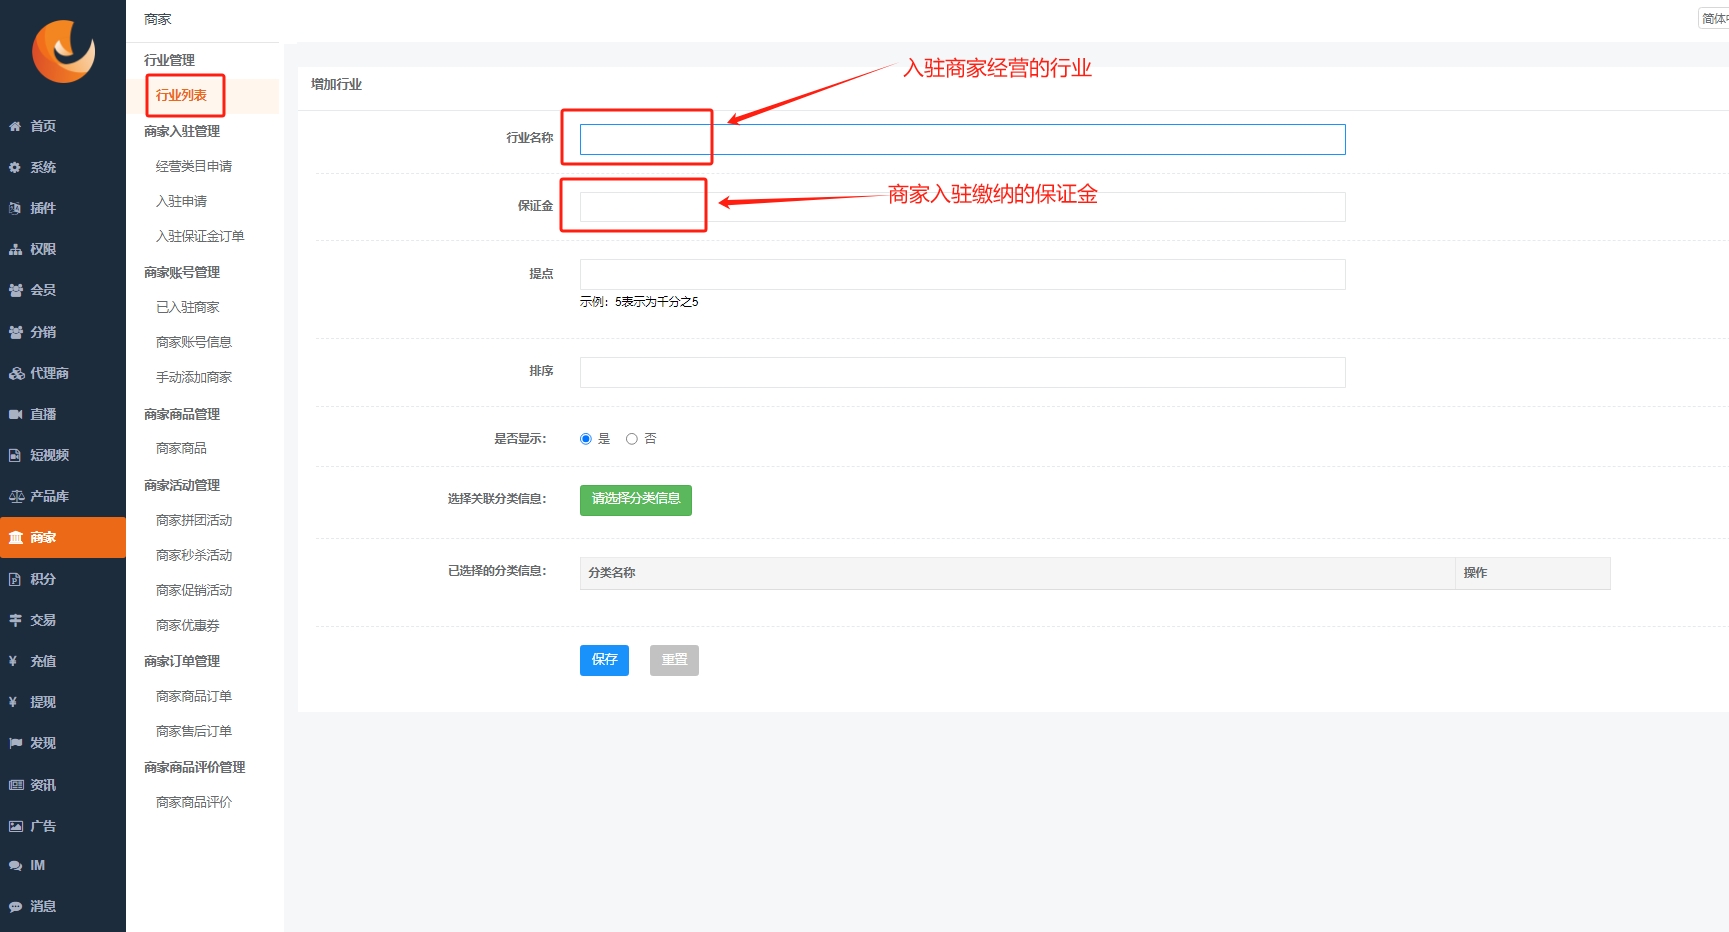Viewport: 1729px width, 932px height.
Task: Click the 增加行业 panel title
Action: pyautogui.click(x=336, y=84)
